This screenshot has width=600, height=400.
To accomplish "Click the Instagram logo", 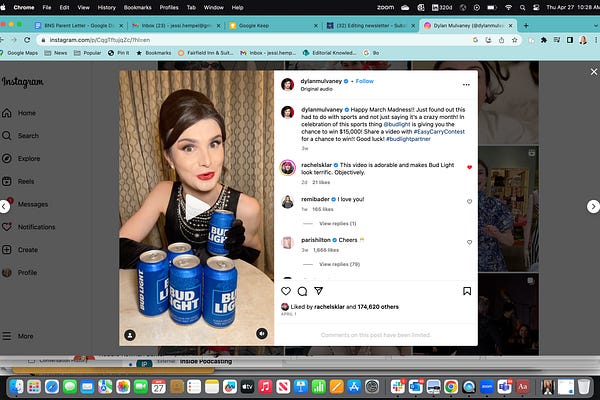I will [x=22, y=82].
